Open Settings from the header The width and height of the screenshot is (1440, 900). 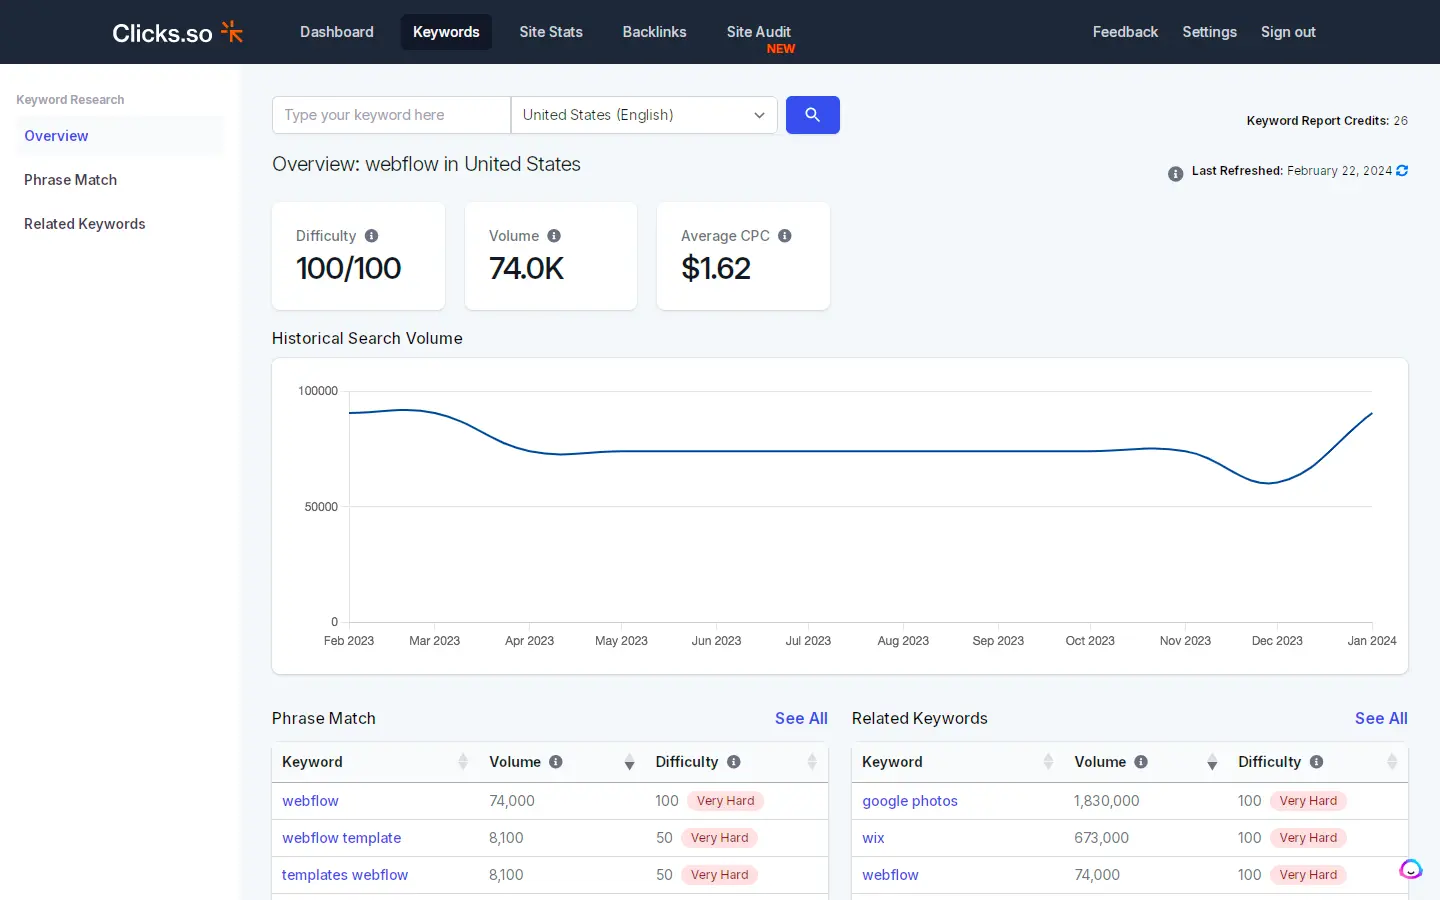point(1209,32)
